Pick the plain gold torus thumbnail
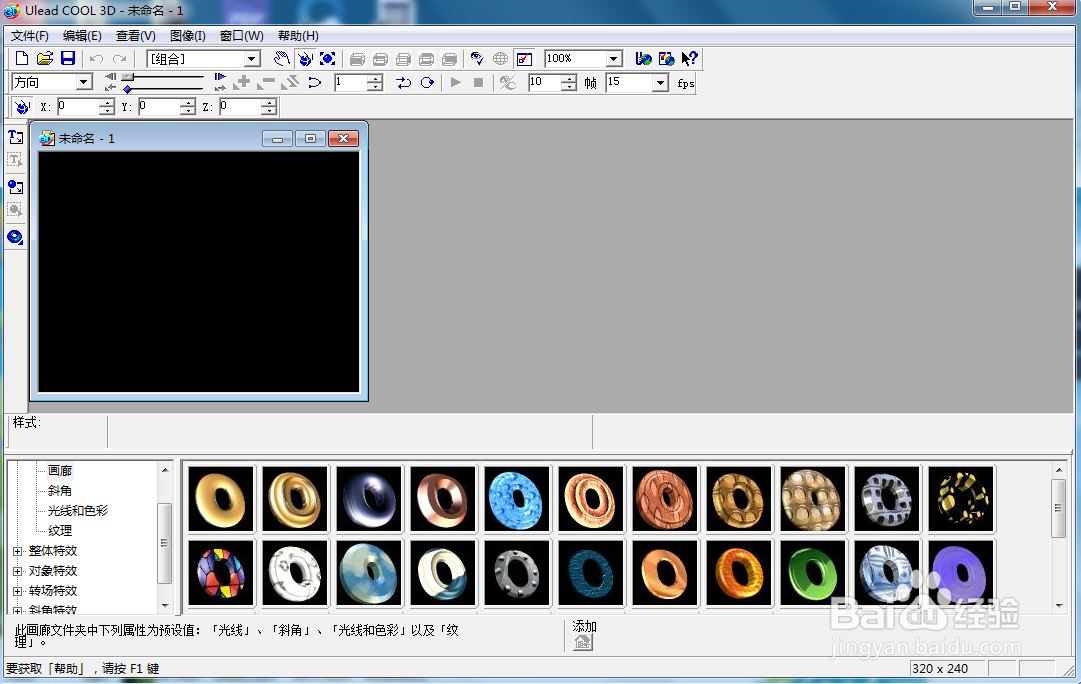Viewport: 1081px width, 684px height. 221,499
